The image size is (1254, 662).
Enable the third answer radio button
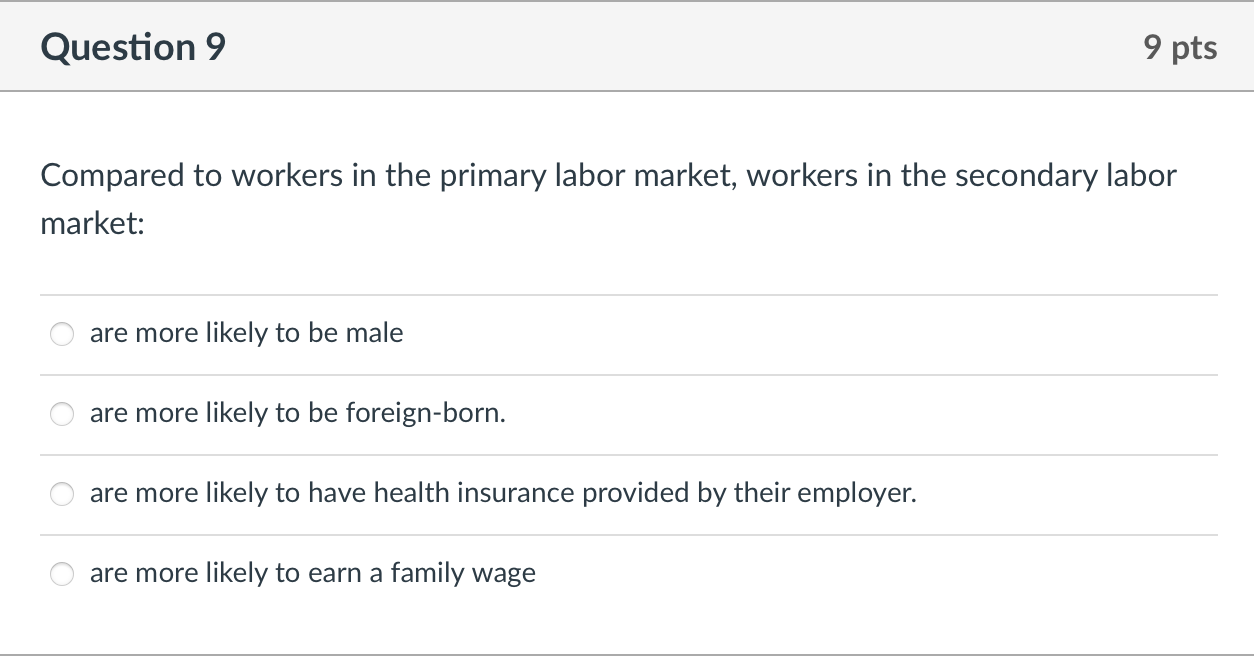[x=61, y=494]
